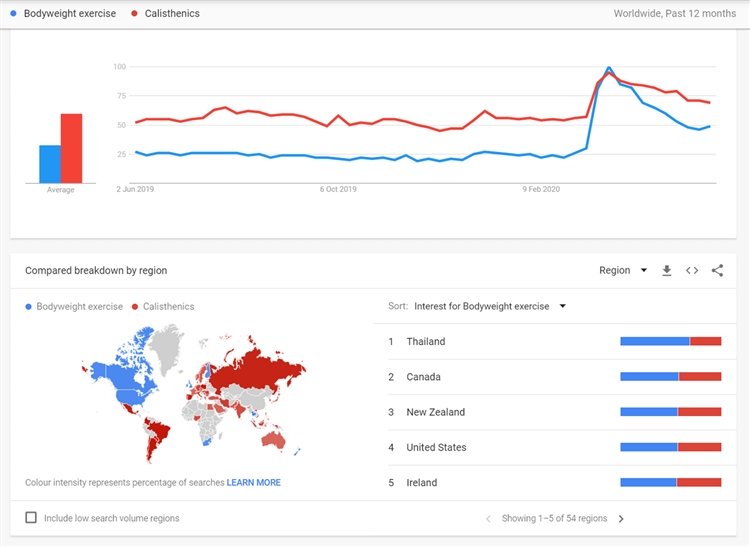750x547 pixels.
Task: Go to next page of regions
Action: point(621,519)
